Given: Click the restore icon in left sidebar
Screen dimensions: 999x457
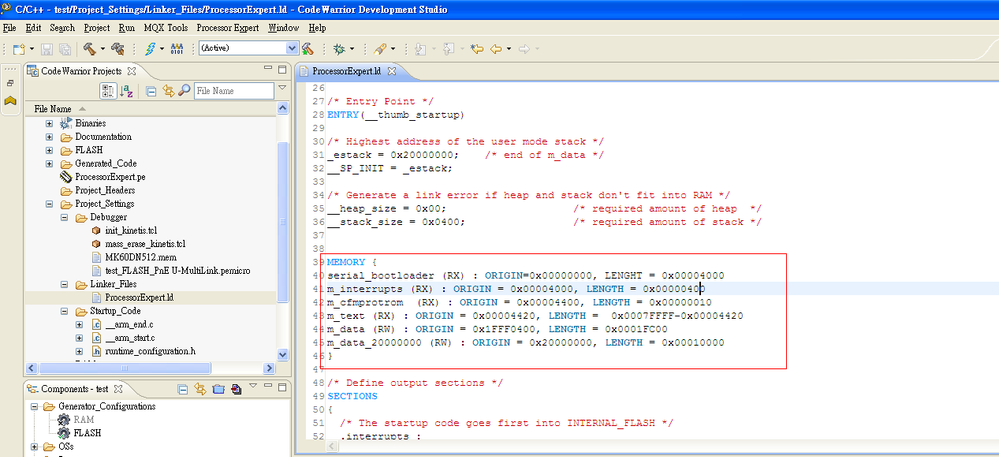Looking at the screenshot, I should tap(10, 83).
